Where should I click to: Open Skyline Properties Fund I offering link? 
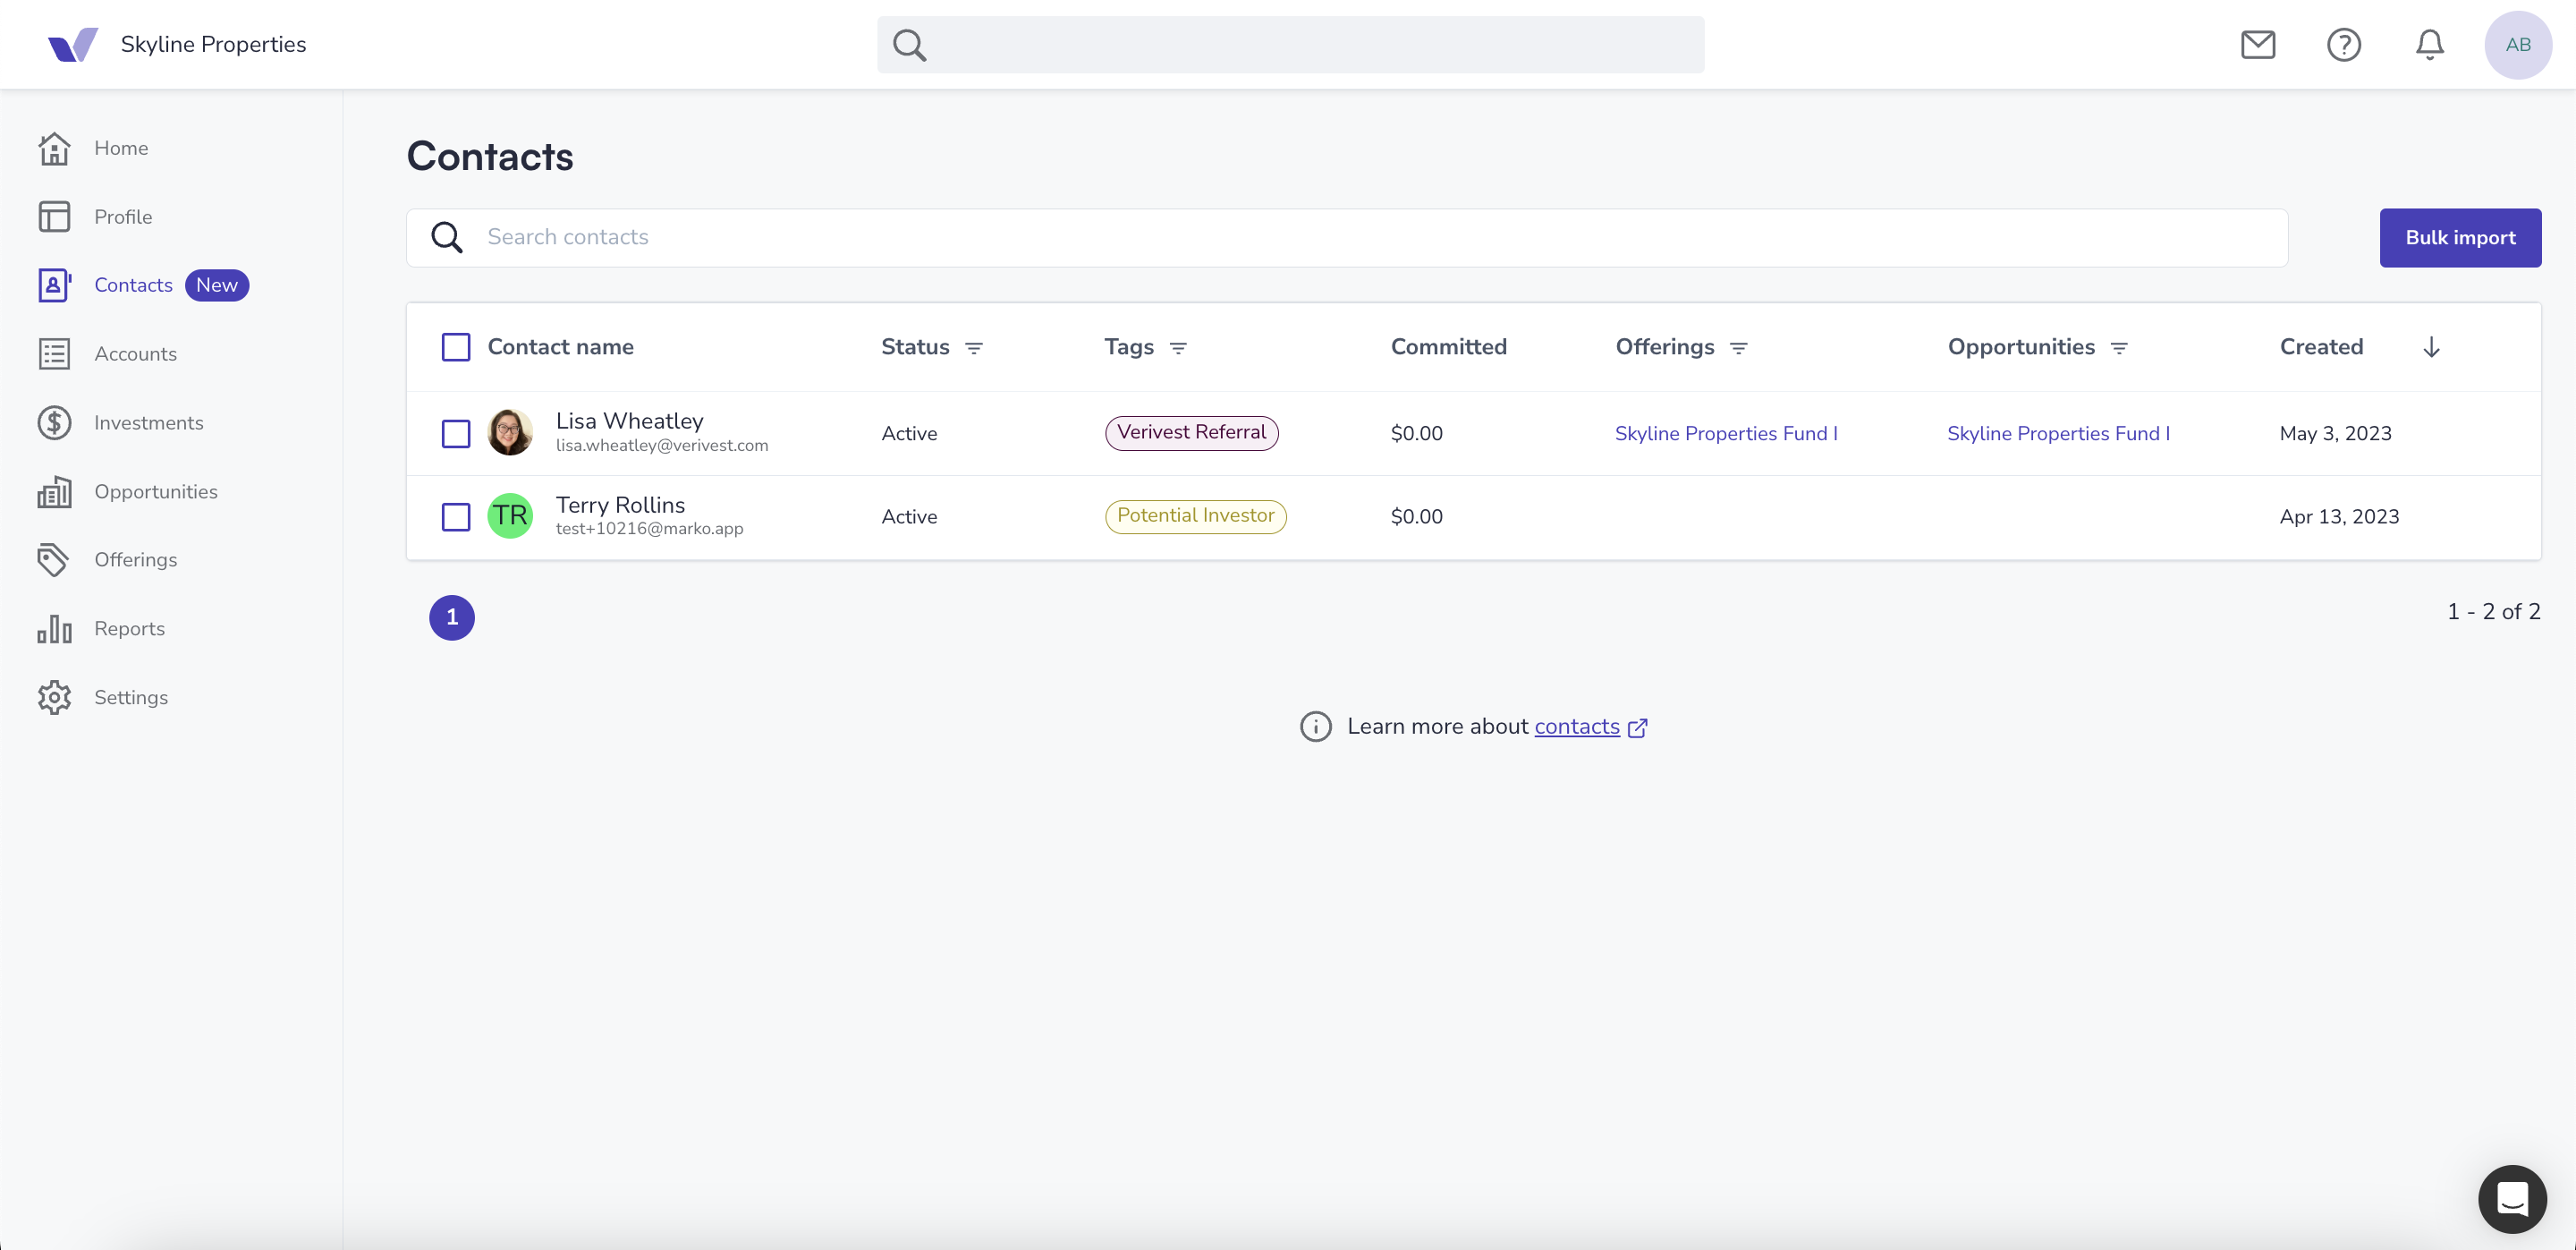(1726, 433)
